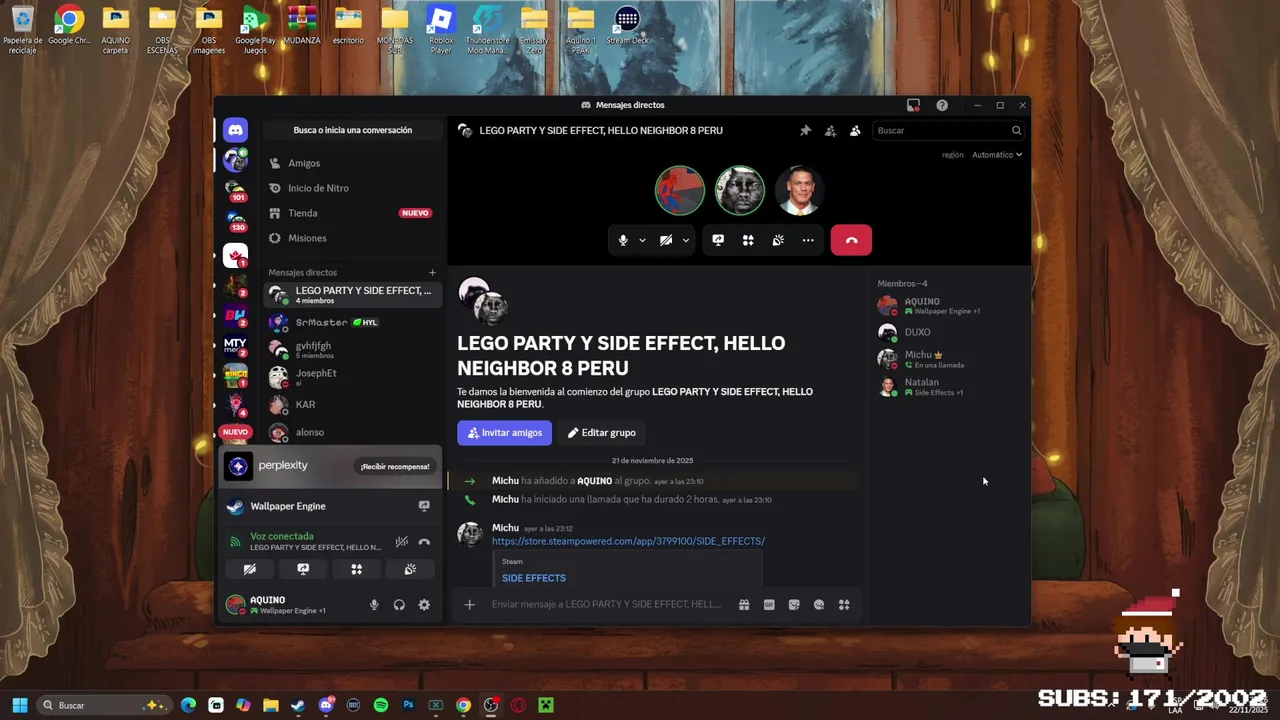Open pinned messages in the group header
1280x720 pixels.
(x=805, y=131)
